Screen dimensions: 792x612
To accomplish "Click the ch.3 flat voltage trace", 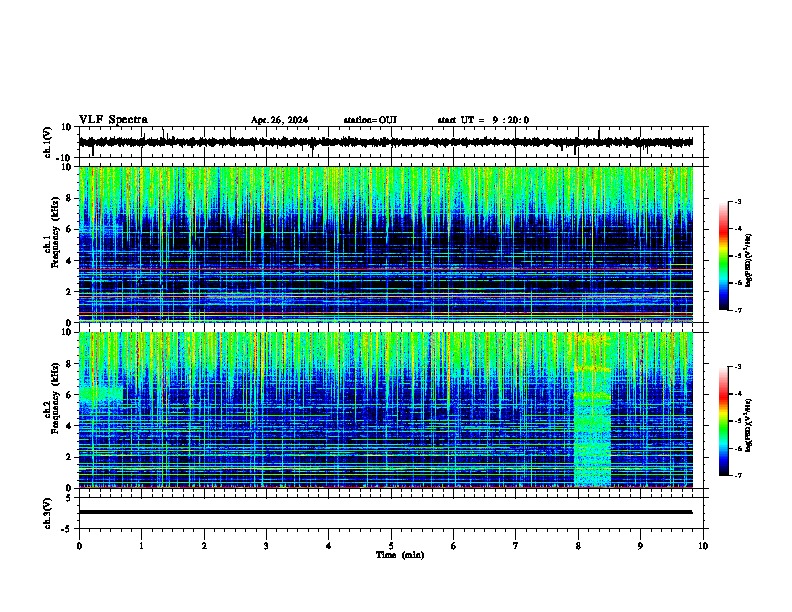I will 385,512.
